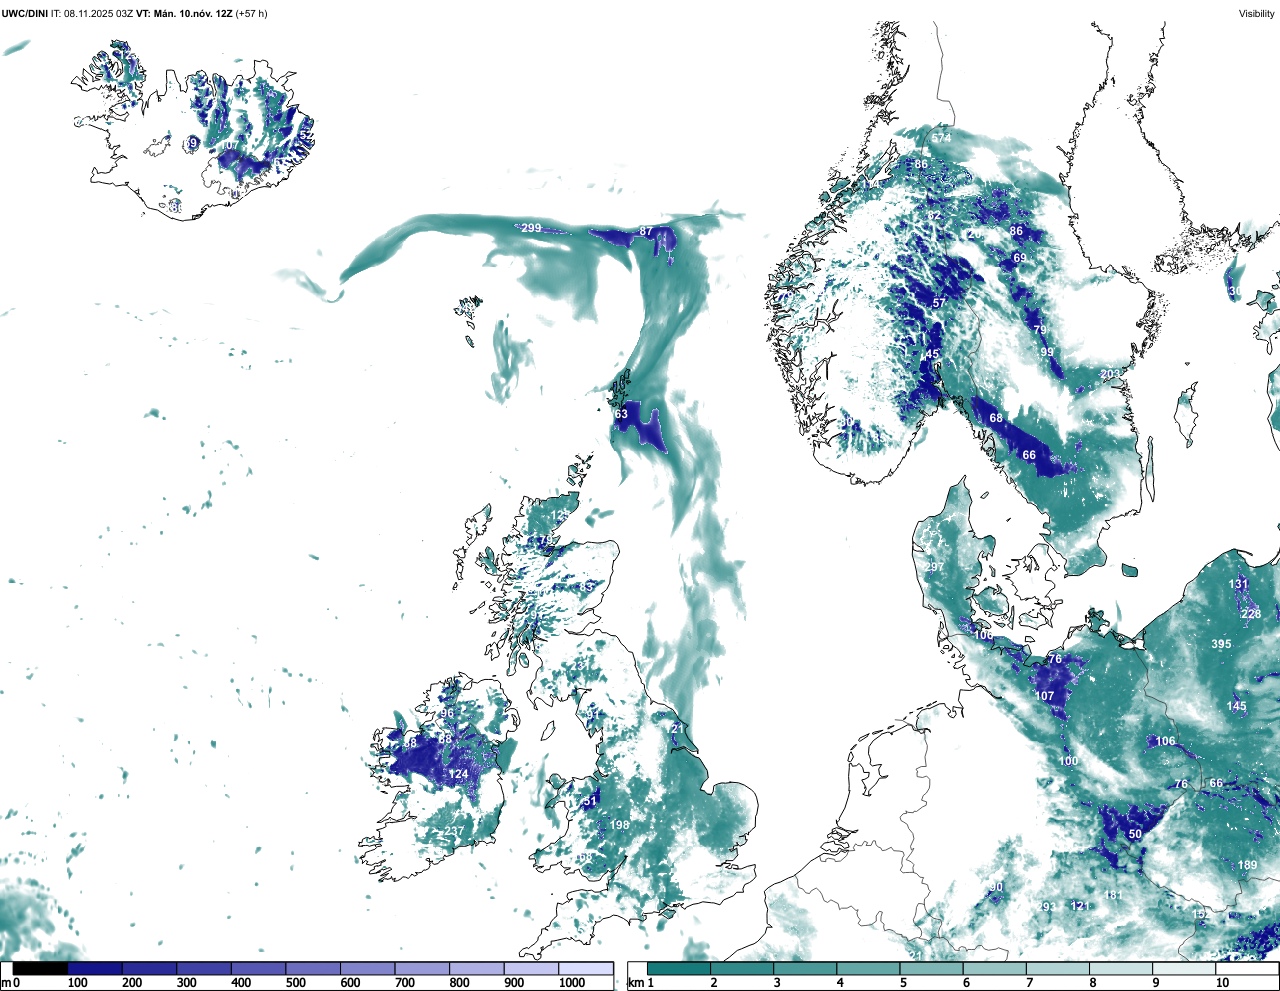Click the 'km 1' label on the kilometre scale
This screenshot has height=991, width=1280.
pyautogui.click(x=640, y=983)
